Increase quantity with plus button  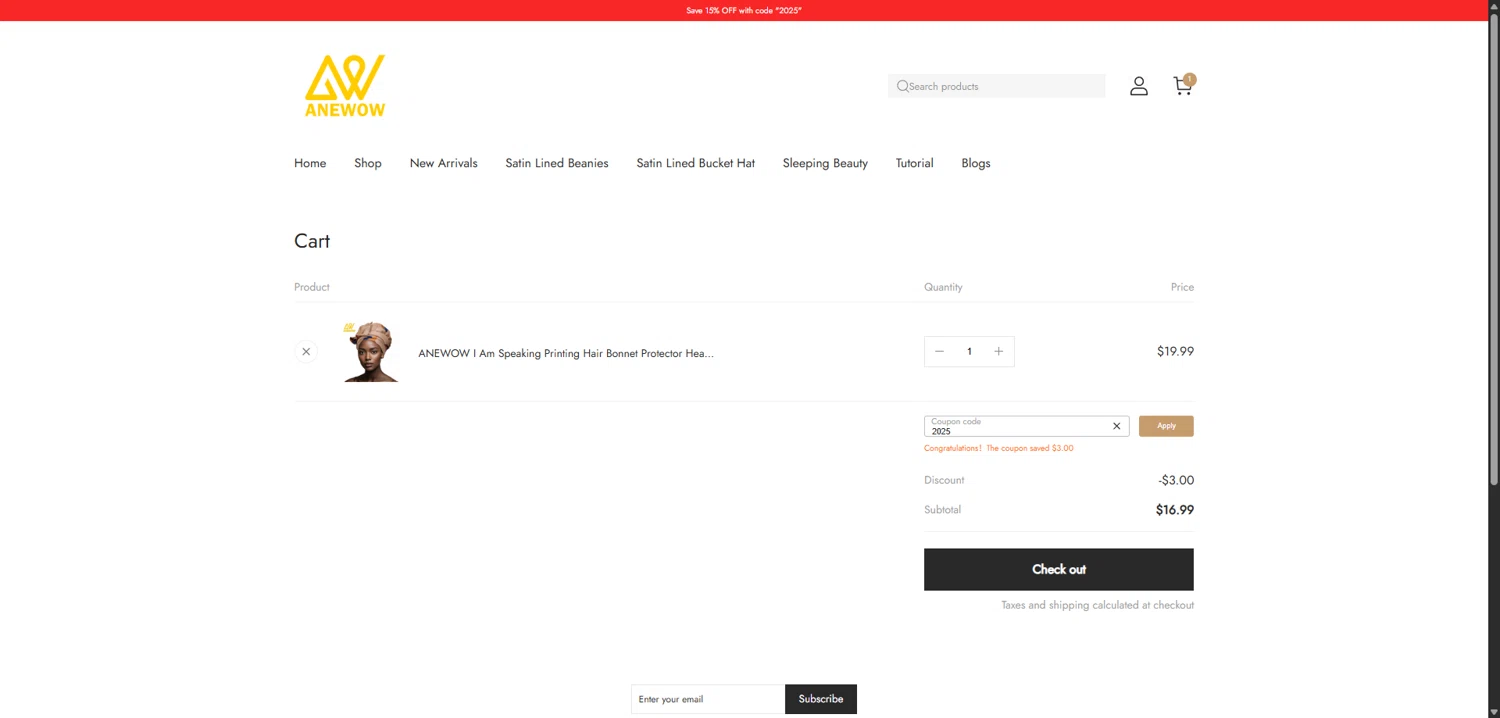(x=998, y=351)
